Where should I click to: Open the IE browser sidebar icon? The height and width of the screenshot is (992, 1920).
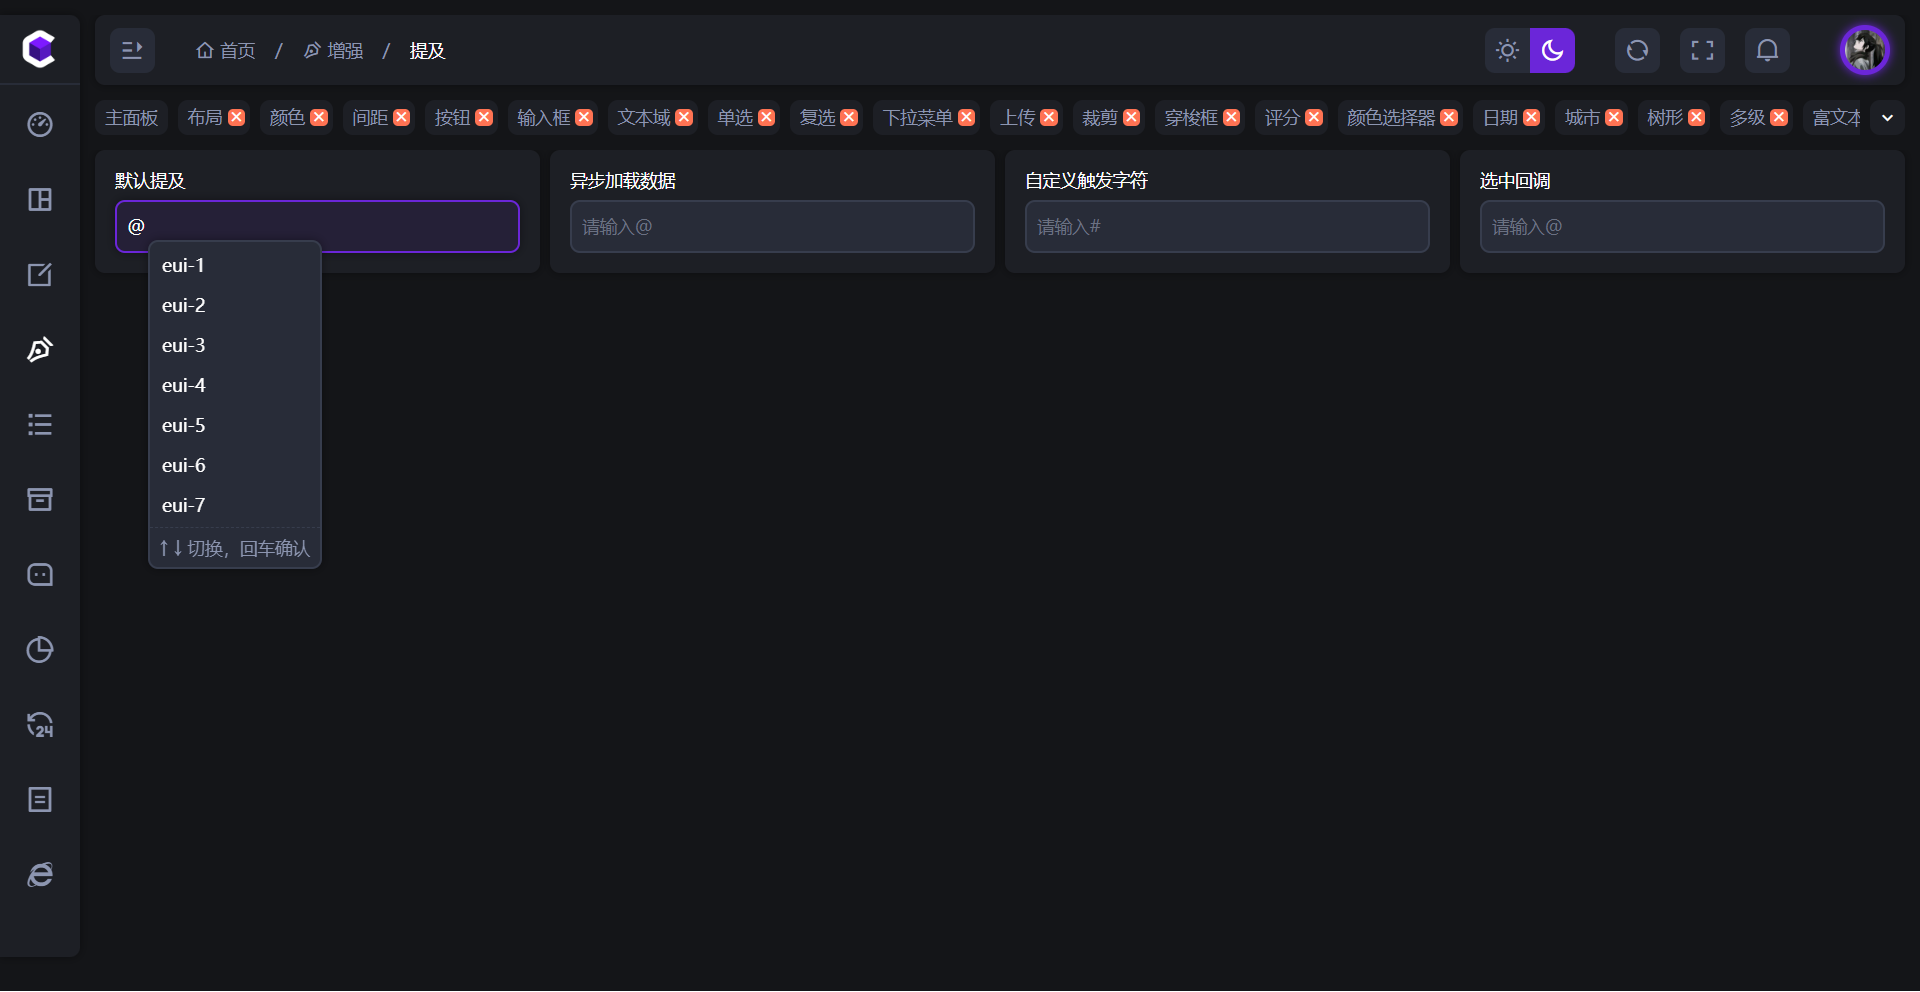40,874
